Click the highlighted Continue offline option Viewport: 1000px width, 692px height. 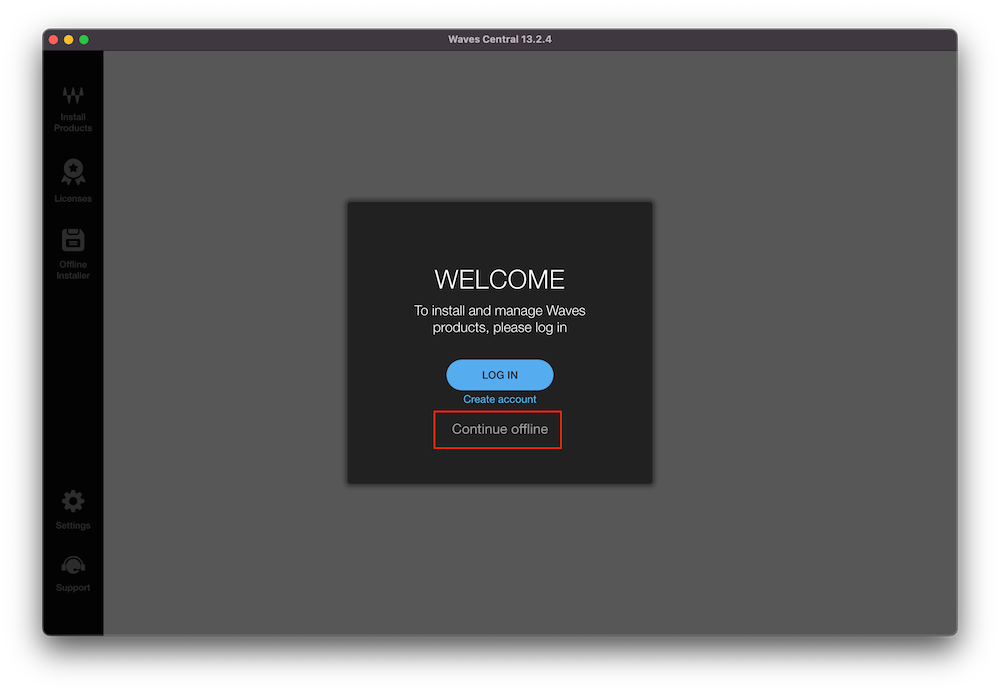point(497,429)
